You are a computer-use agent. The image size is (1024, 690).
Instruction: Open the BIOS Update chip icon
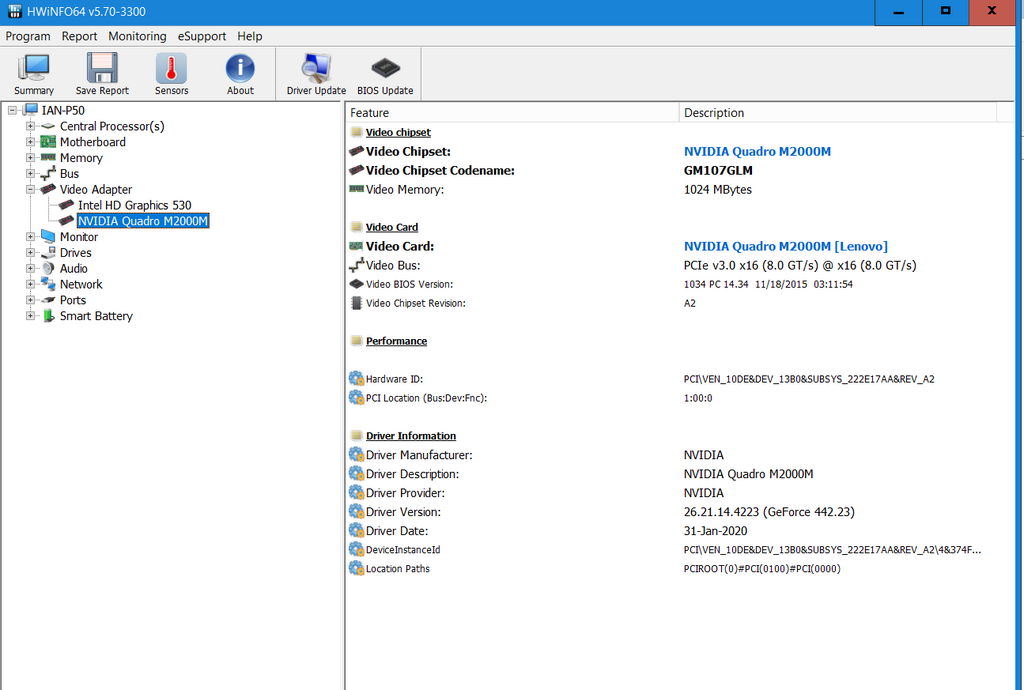(x=385, y=68)
